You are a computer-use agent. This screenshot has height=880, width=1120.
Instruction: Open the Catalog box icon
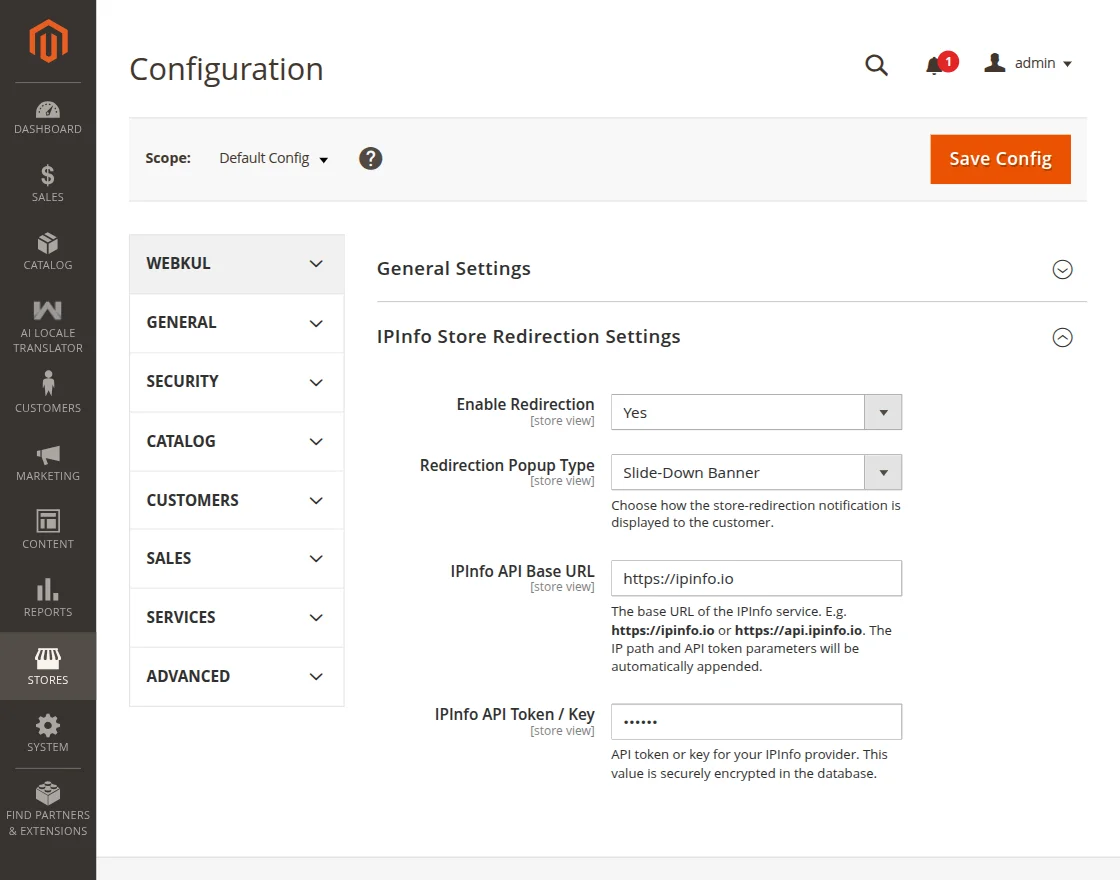pyautogui.click(x=48, y=244)
